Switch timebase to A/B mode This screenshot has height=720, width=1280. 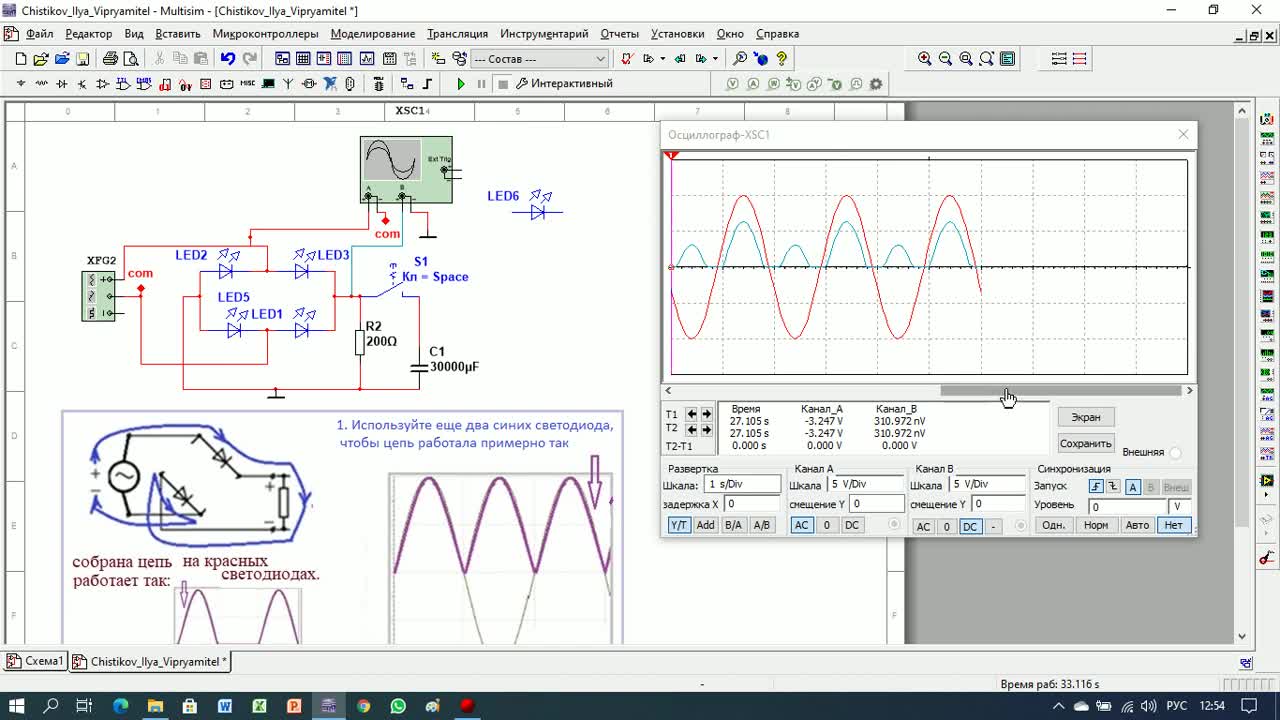coord(762,525)
